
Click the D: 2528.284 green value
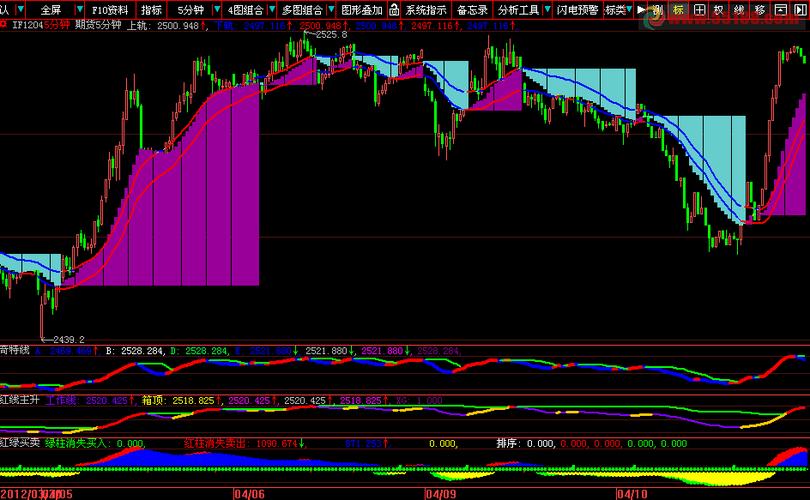(x=199, y=351)
